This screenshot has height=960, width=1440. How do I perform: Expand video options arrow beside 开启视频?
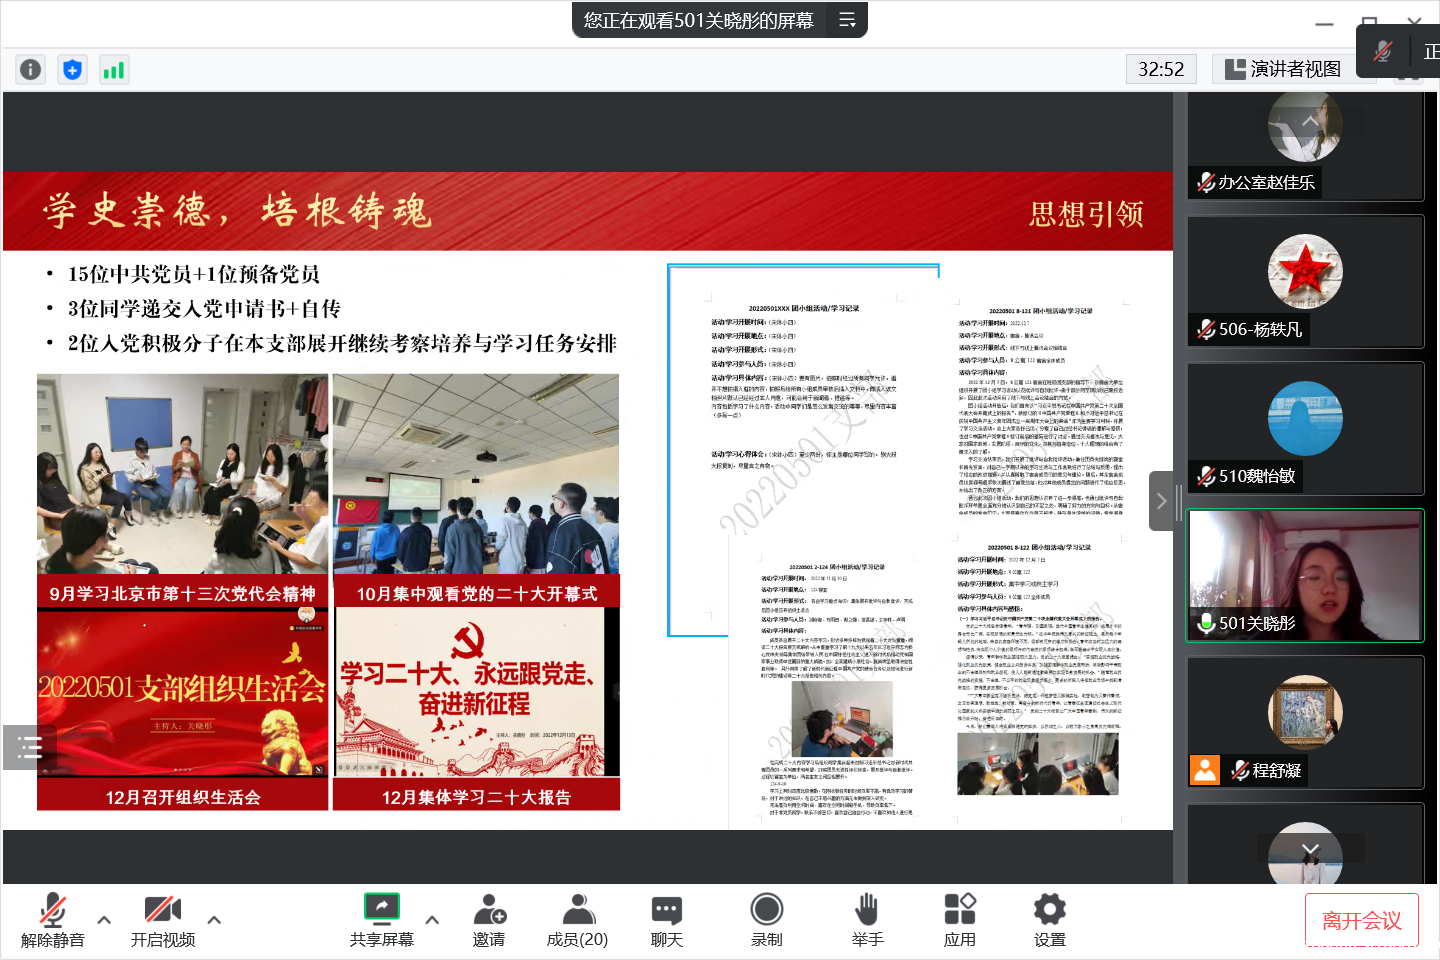214,920
